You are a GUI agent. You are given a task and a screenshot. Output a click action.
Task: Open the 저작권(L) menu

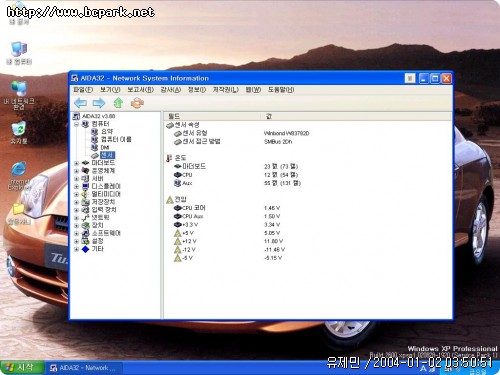pos(226,90)
